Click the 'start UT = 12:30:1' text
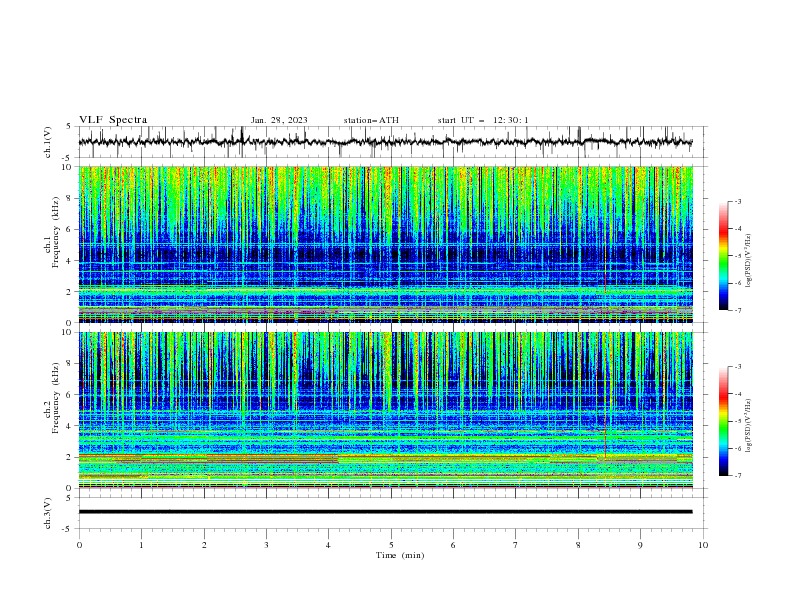The width and height of the screenshot is (792, 612). (483, 120)
